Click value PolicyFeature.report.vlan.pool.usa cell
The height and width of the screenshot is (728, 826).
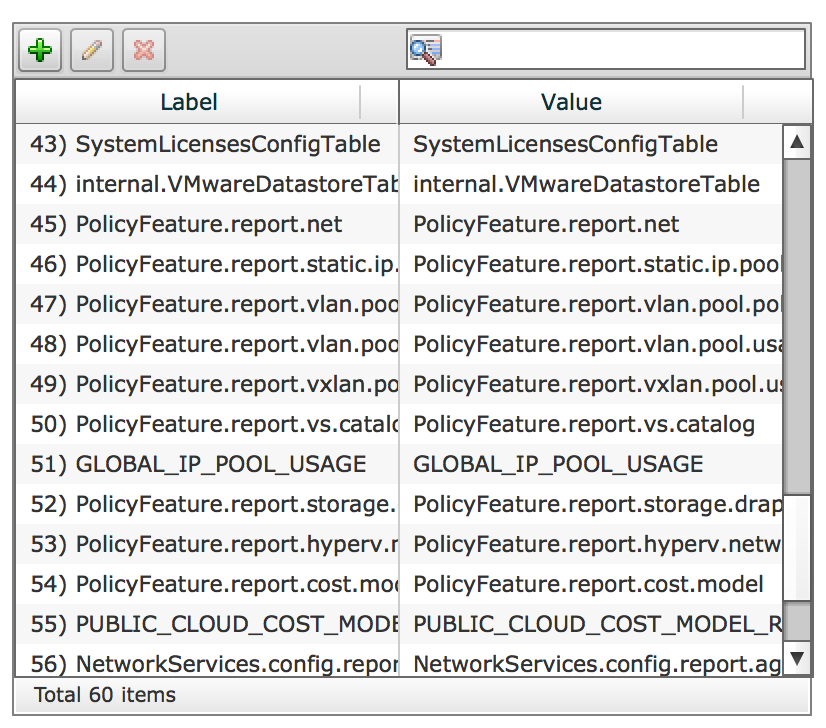tap(591, 345)
